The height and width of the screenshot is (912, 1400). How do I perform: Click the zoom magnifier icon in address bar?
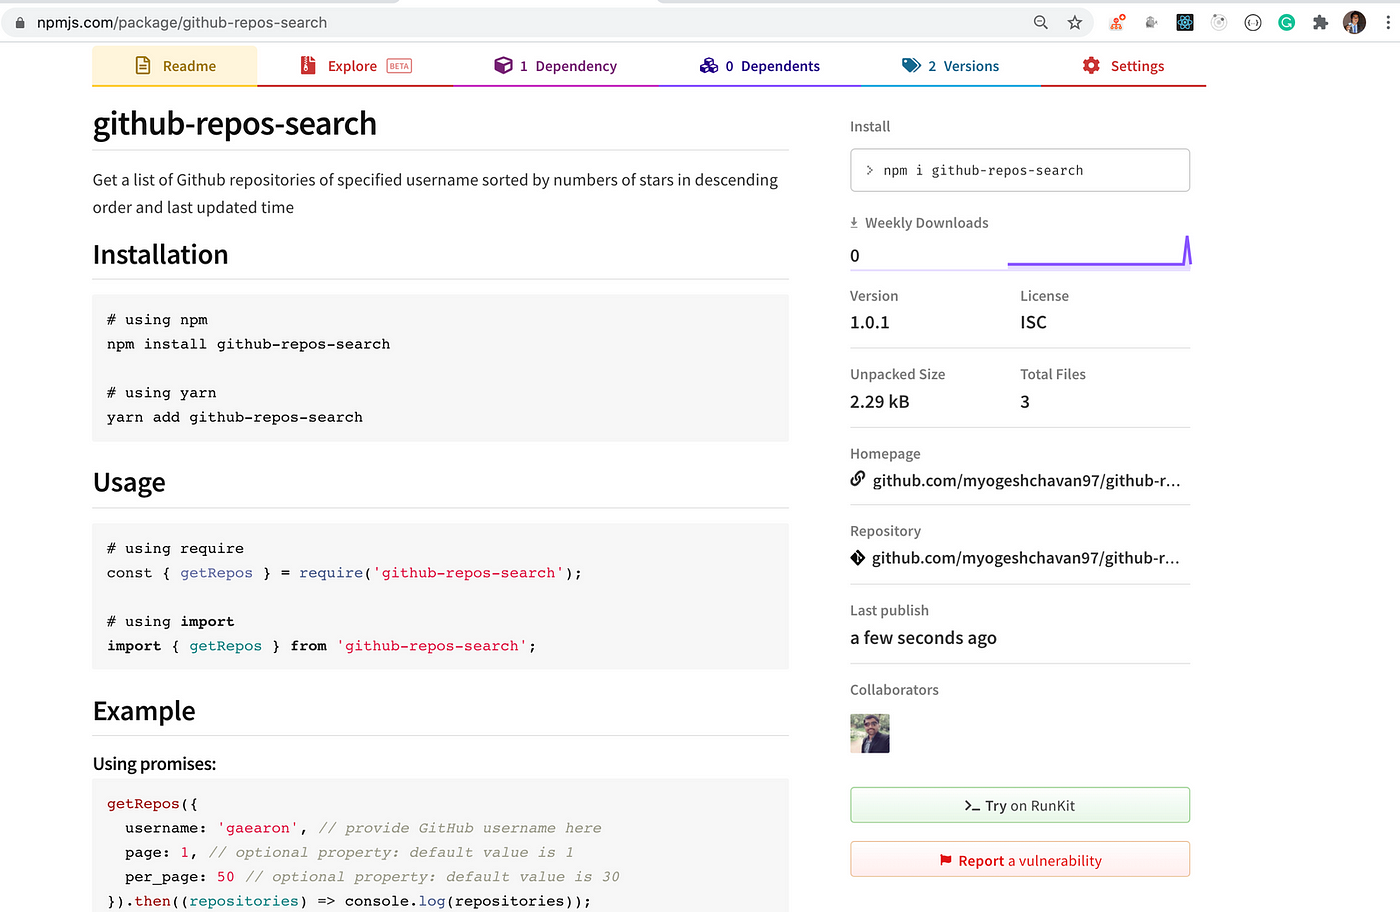point(1041,22)
